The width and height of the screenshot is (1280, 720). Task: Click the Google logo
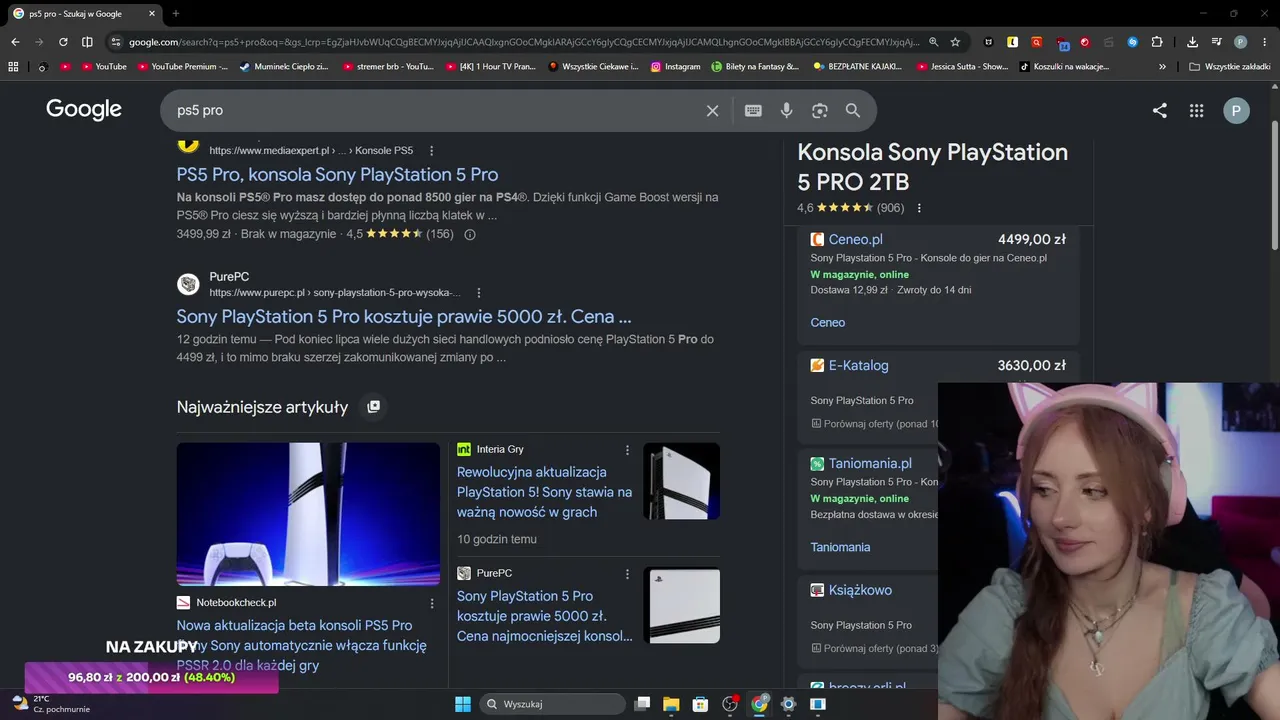tap(84, 110)
